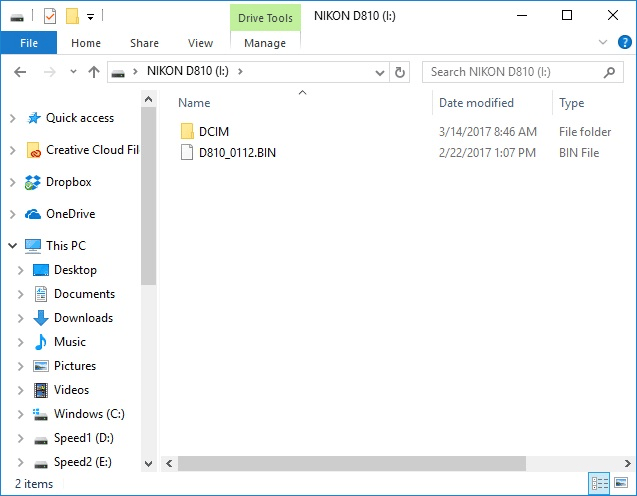
Task: Click the Properties icon in quick access toolbar
Action: (50, 16)
